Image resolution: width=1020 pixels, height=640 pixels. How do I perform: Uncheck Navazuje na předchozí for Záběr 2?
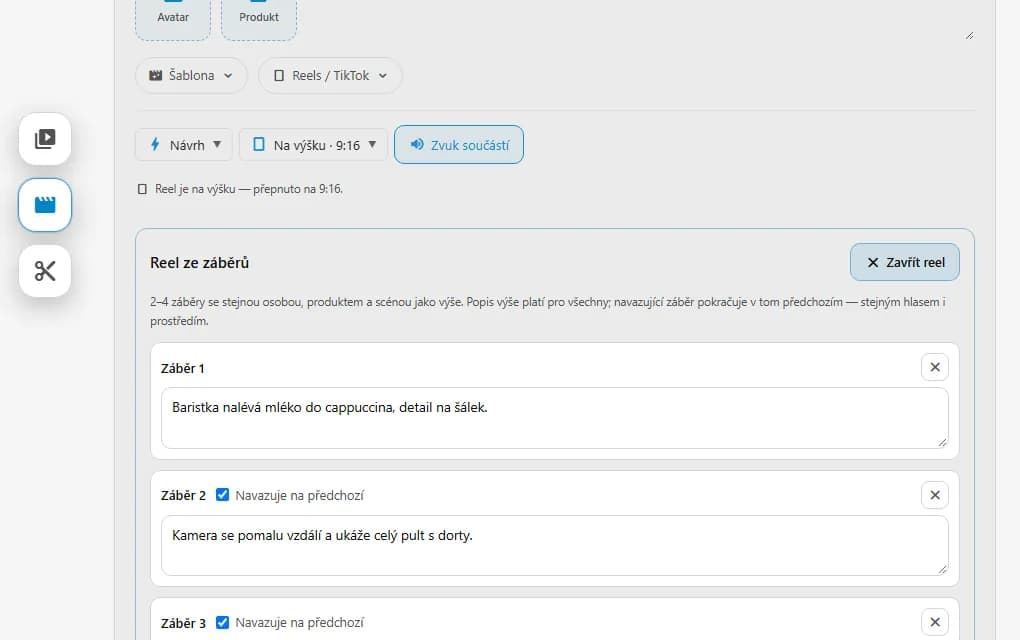coord(222,495)
